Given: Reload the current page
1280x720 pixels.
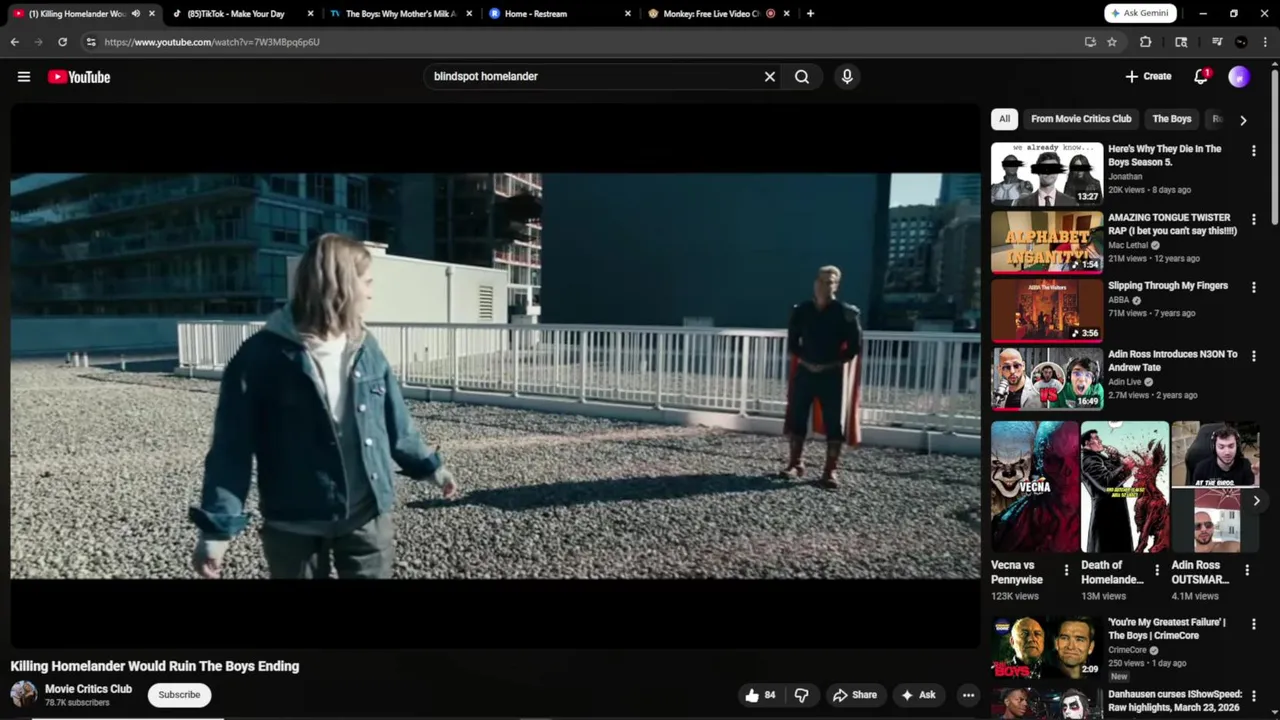Looking at the screenshot, I should click(x=62, y=42).
